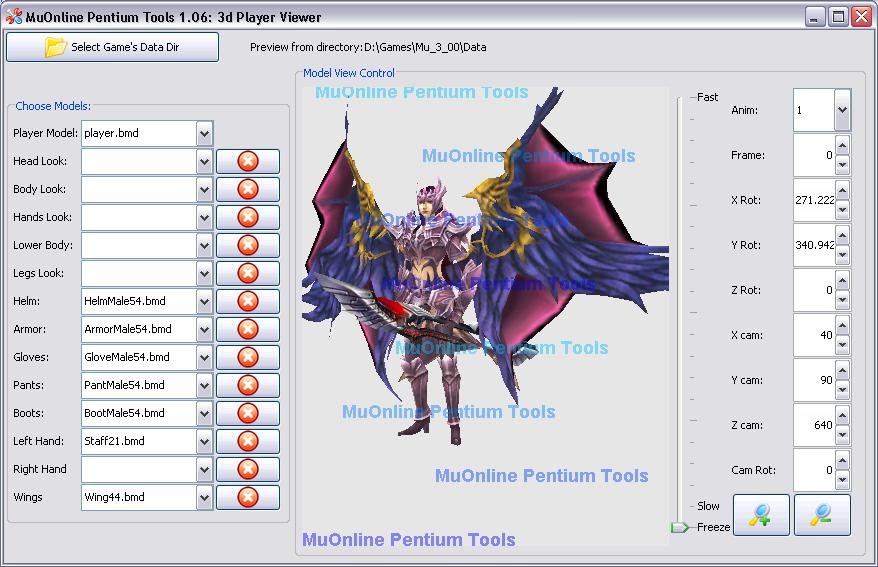Open the Gloves dropdown list

click(204, 357)
